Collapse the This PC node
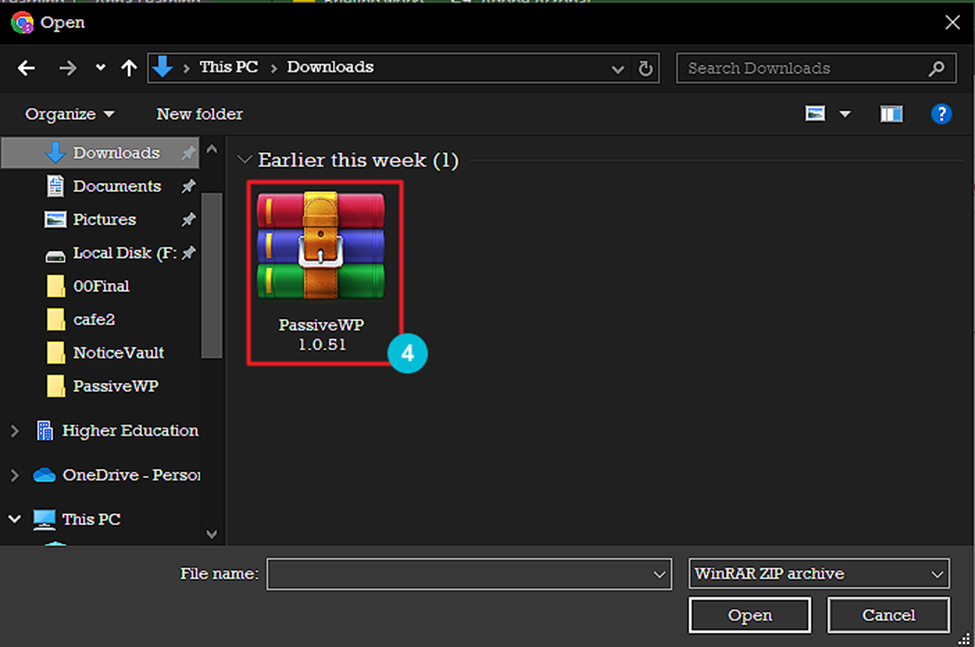Image resolution: width=975 pixels, height=647 pixels. (15, 519)
